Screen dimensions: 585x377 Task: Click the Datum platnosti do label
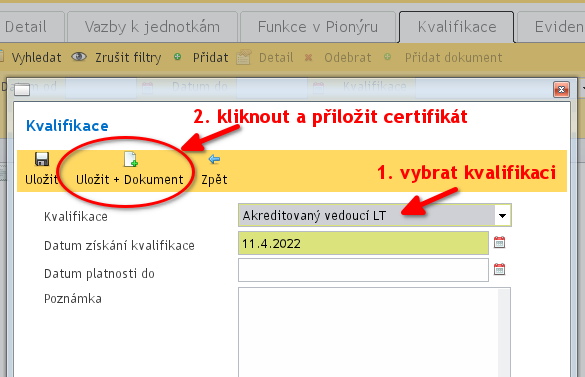[x=99, y=274]
